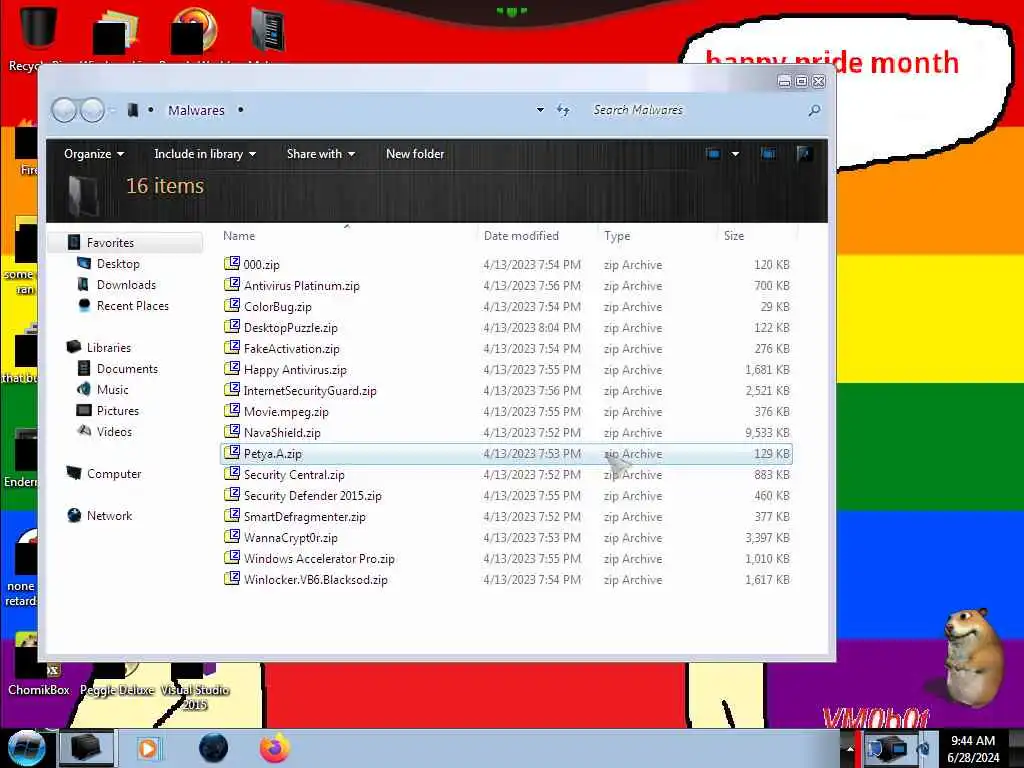Sort by Date modified column header
This screenshot has height=768, width=1024.
pos(521,236)
